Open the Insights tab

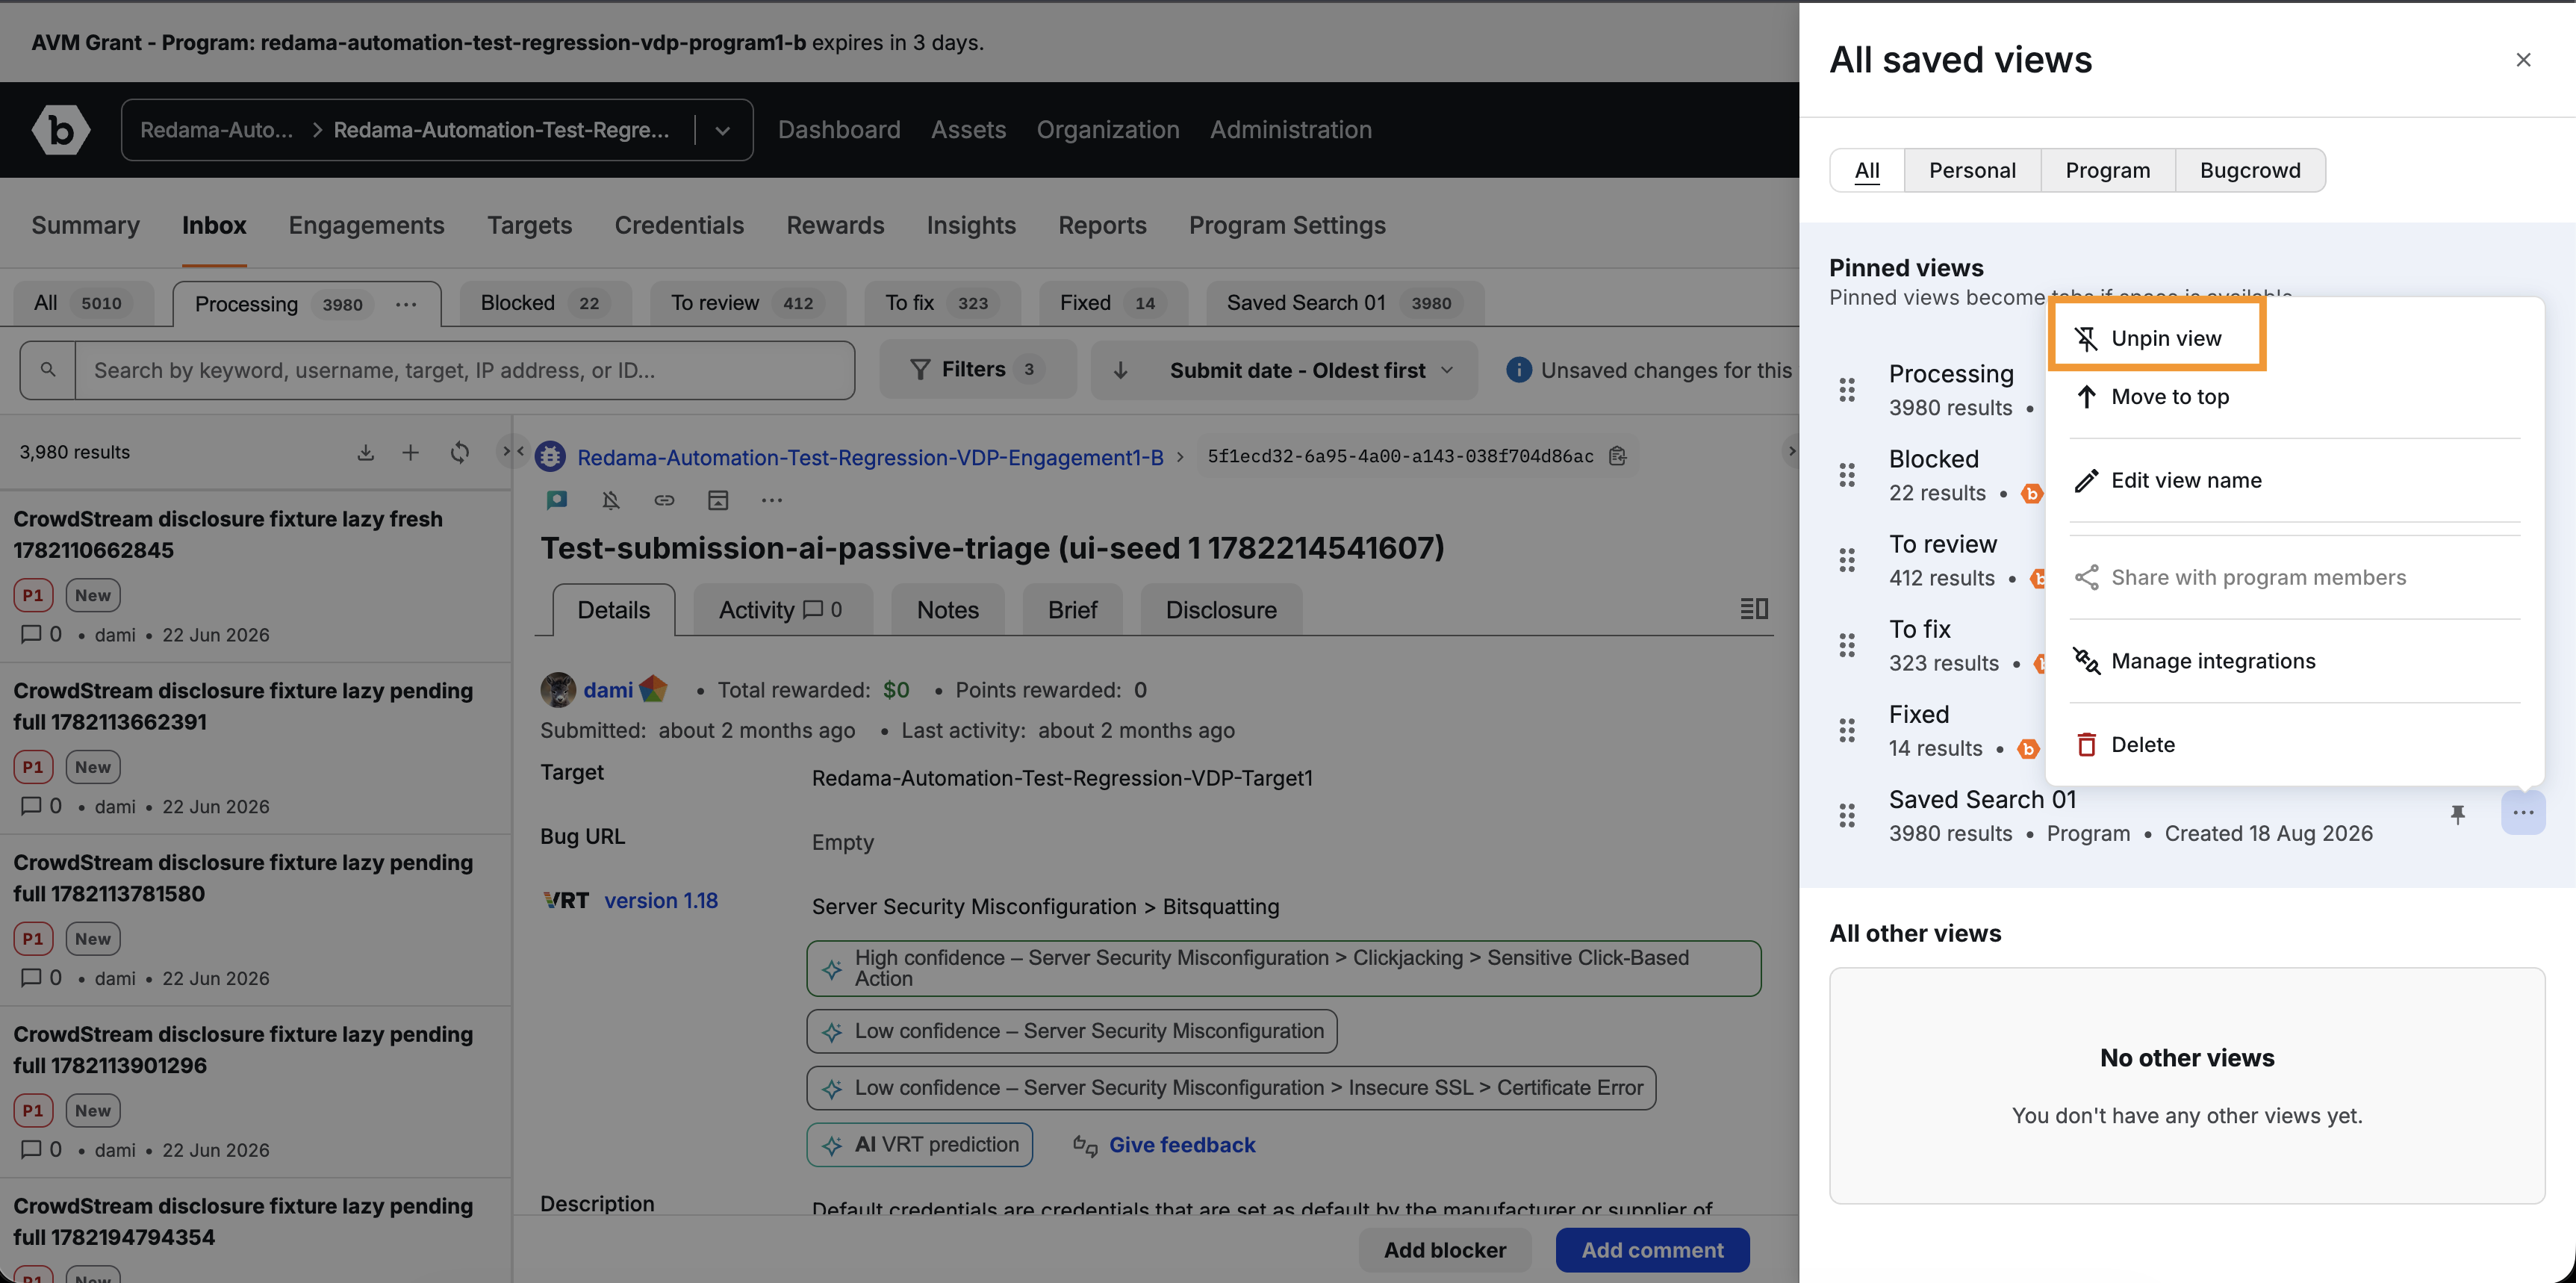[x=971, y=225]
